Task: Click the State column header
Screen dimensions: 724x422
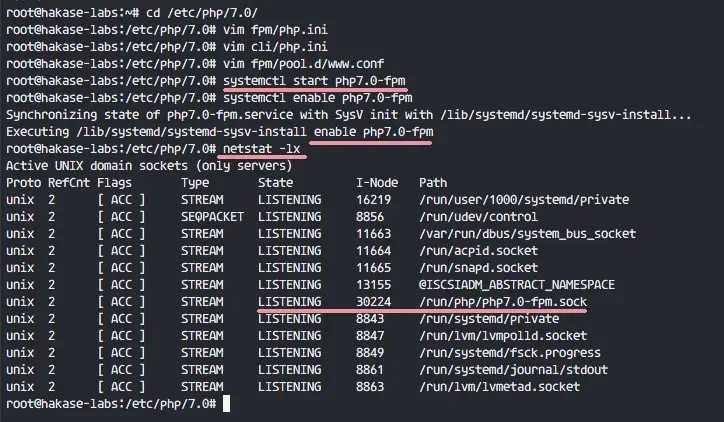Action: (x=275, y=183)
